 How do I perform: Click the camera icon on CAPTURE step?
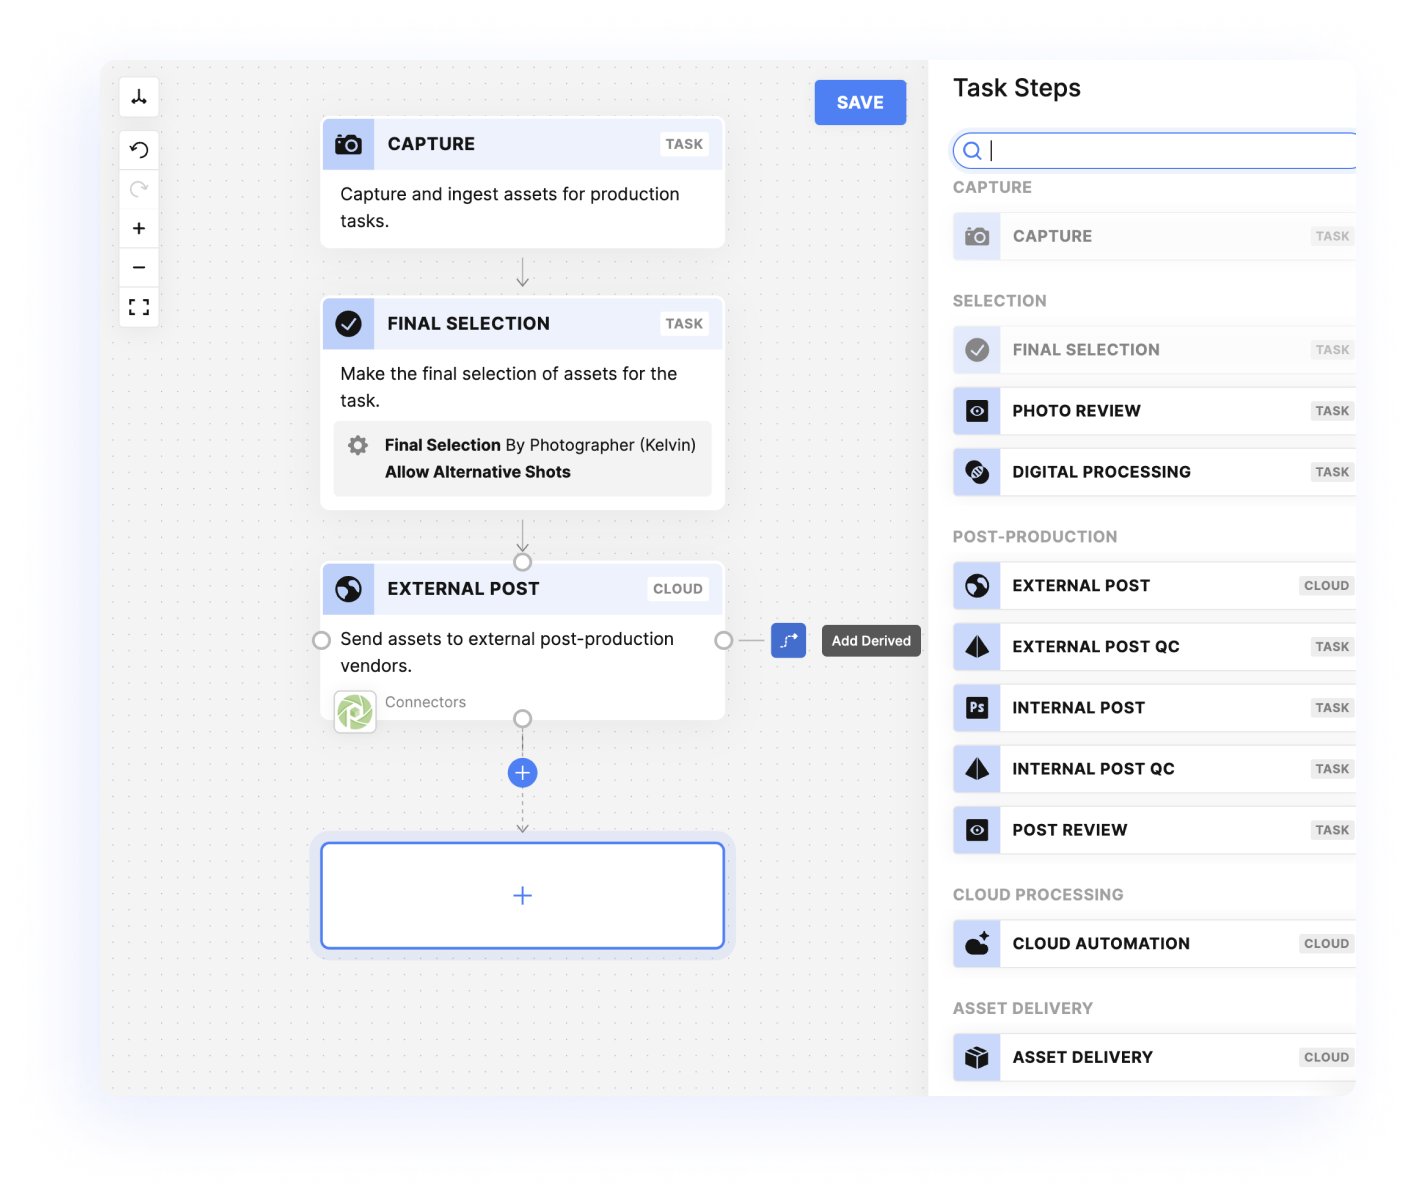348,144
